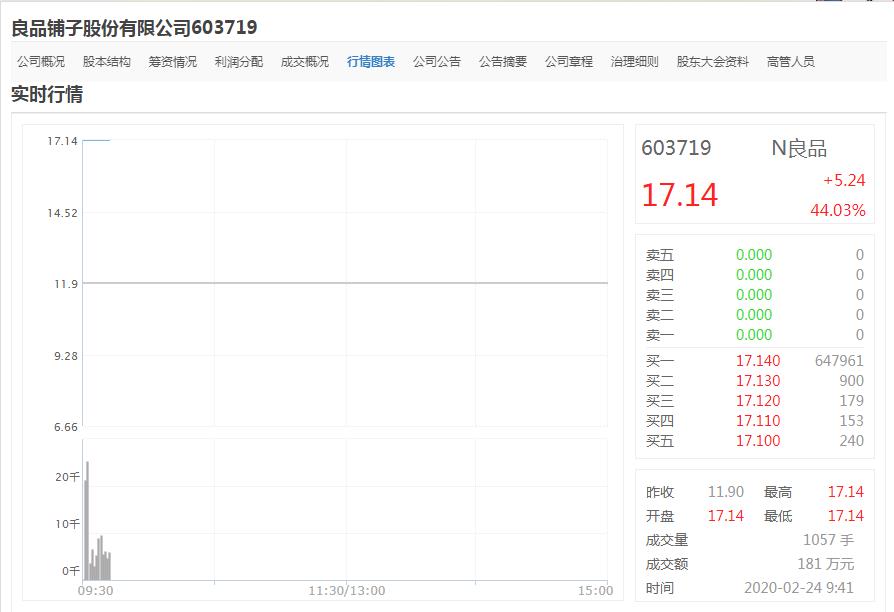Click the timestamp 2020-02-24 9:41
Image resolution: width=894 pixels, height=612 pixels.
tap(799, 588)
